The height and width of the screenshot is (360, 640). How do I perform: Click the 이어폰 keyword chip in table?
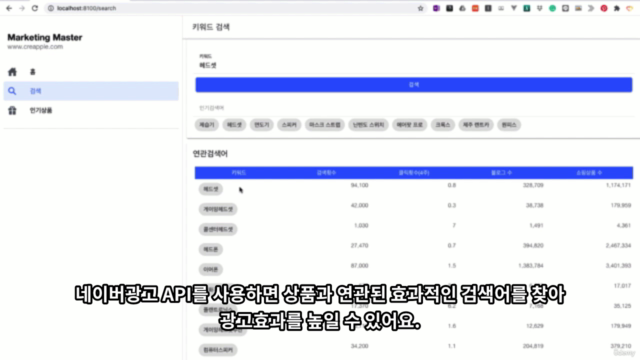(211, 269)
